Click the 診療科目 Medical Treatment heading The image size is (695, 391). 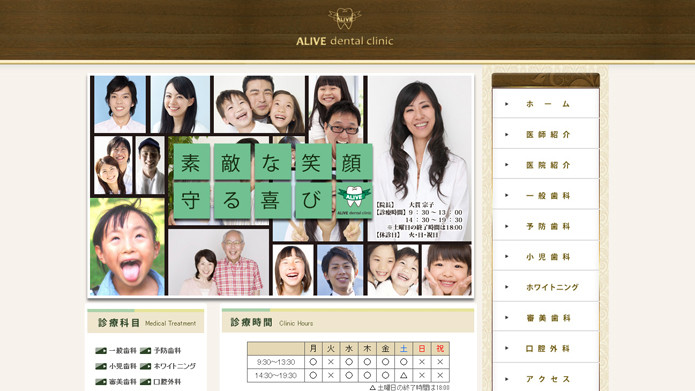[146, 322]
